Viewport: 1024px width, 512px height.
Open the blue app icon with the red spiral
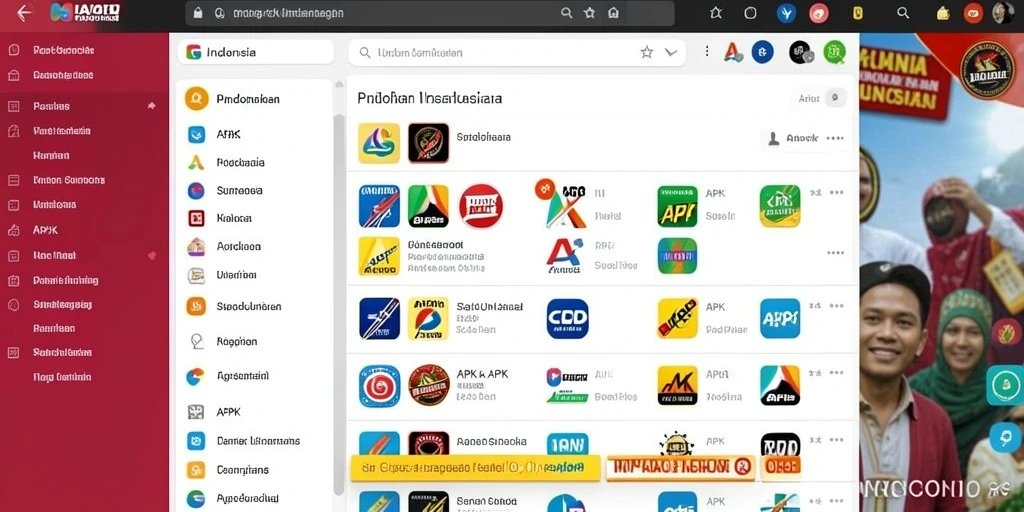point(379,385)
